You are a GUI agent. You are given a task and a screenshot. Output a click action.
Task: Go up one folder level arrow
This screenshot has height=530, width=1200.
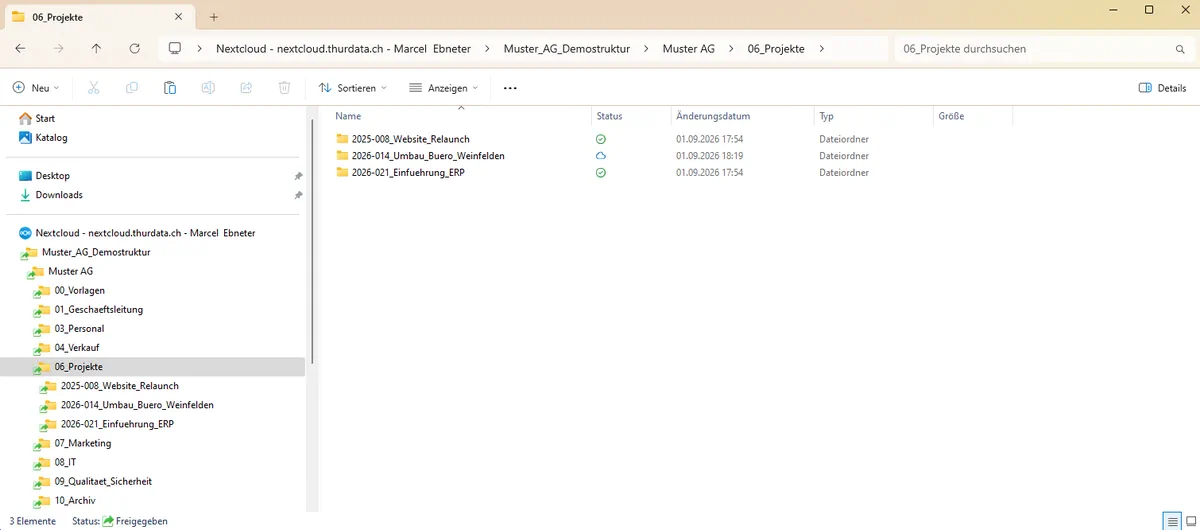(96, 48)
